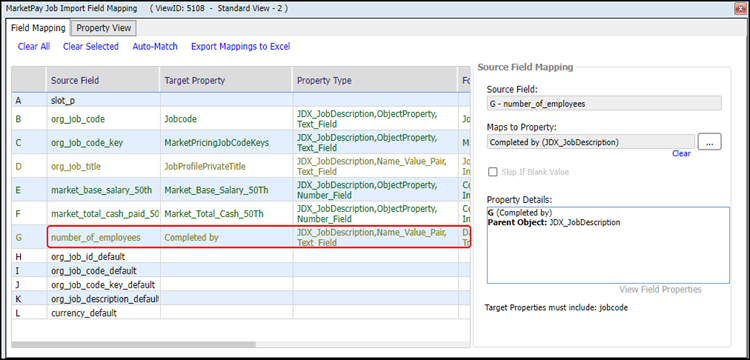Toggle Skip If Blank Value checkbox
This screenshot has width=750, height=360.
pos(492,172)
